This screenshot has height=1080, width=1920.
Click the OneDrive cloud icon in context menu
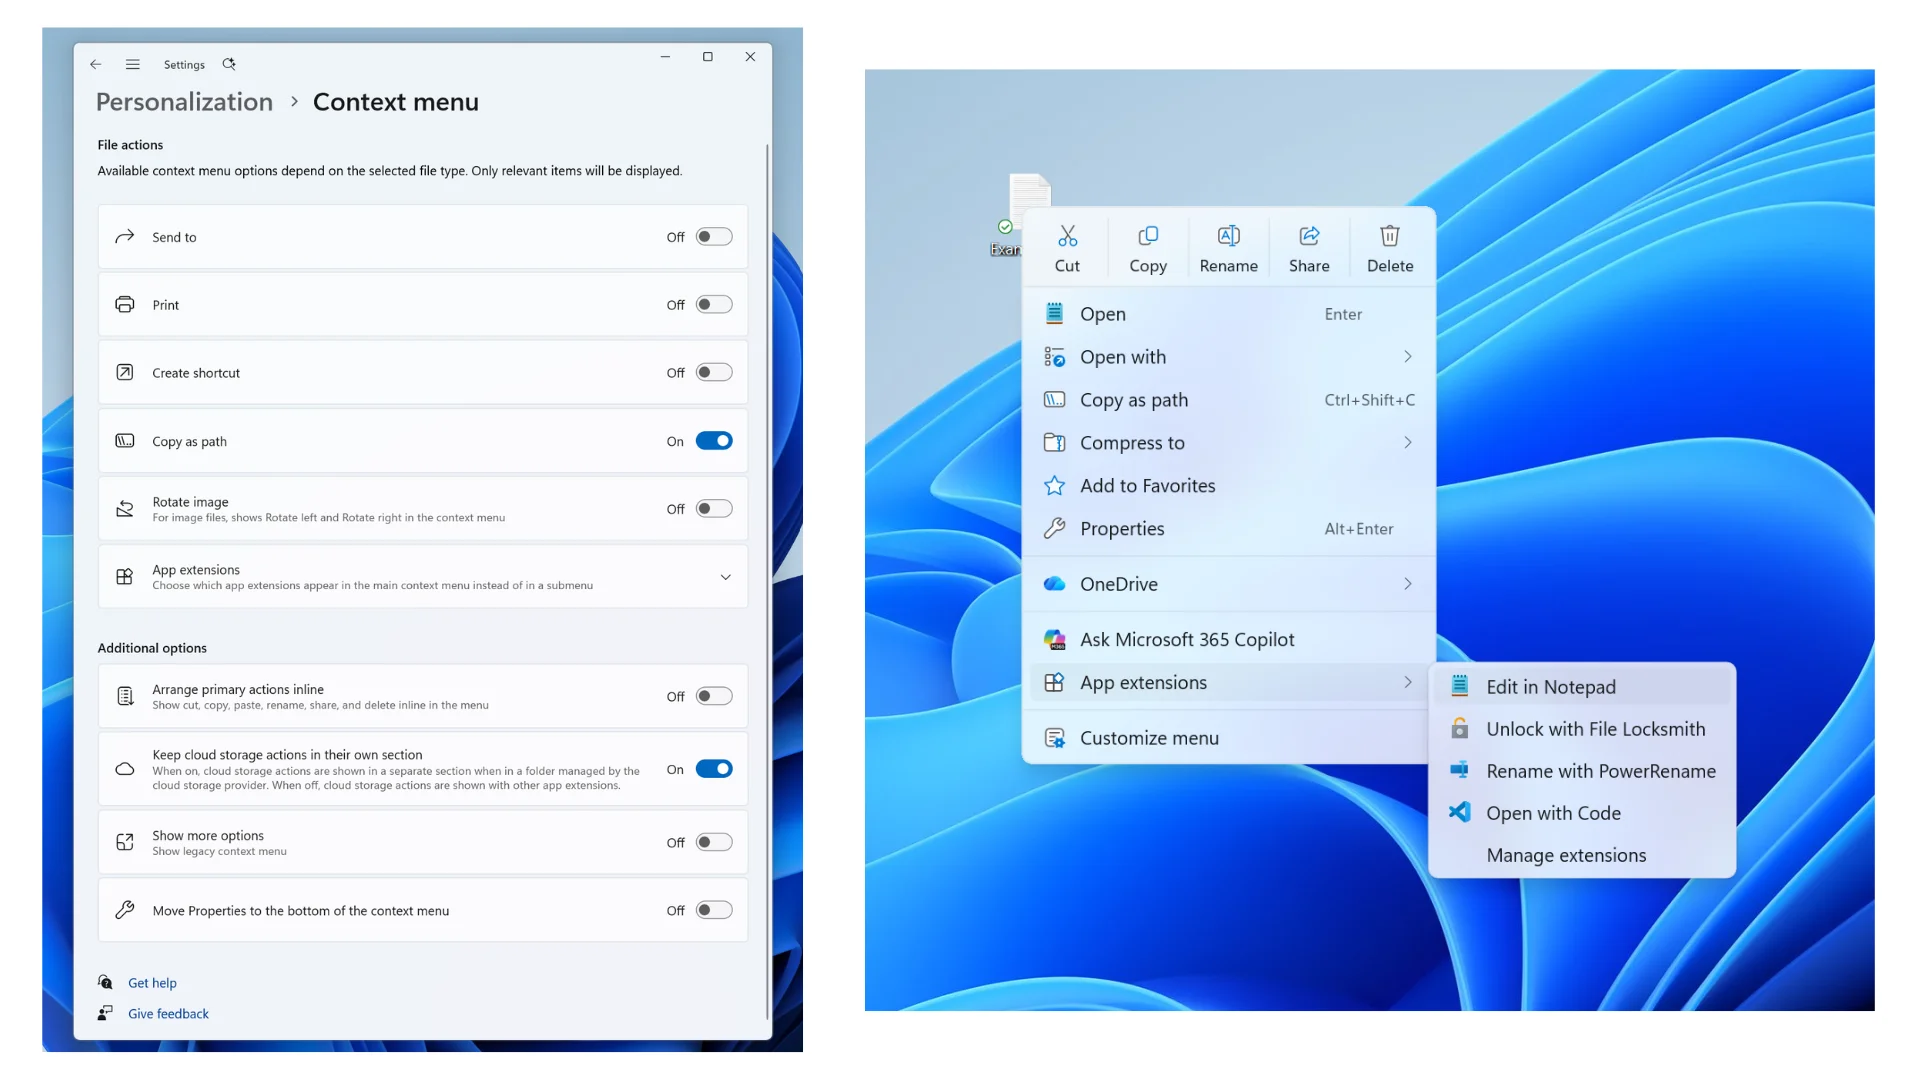1054,584
